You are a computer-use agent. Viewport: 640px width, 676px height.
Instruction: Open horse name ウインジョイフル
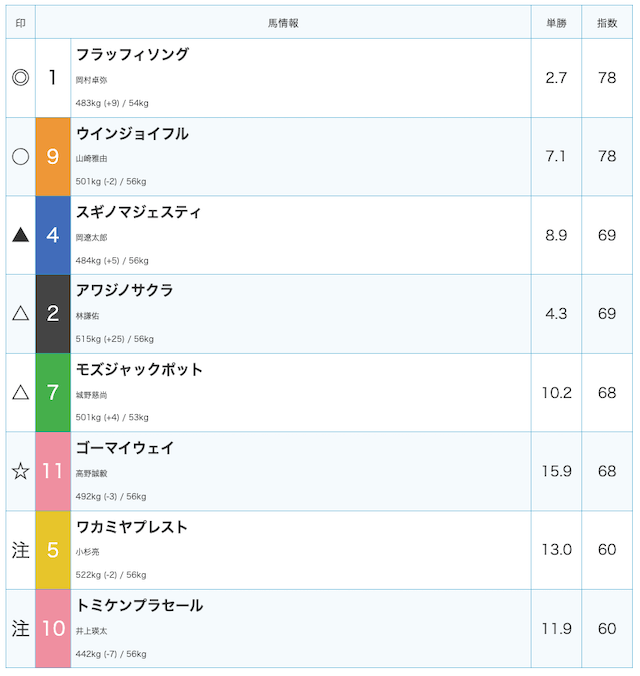(x=132, y=134)
